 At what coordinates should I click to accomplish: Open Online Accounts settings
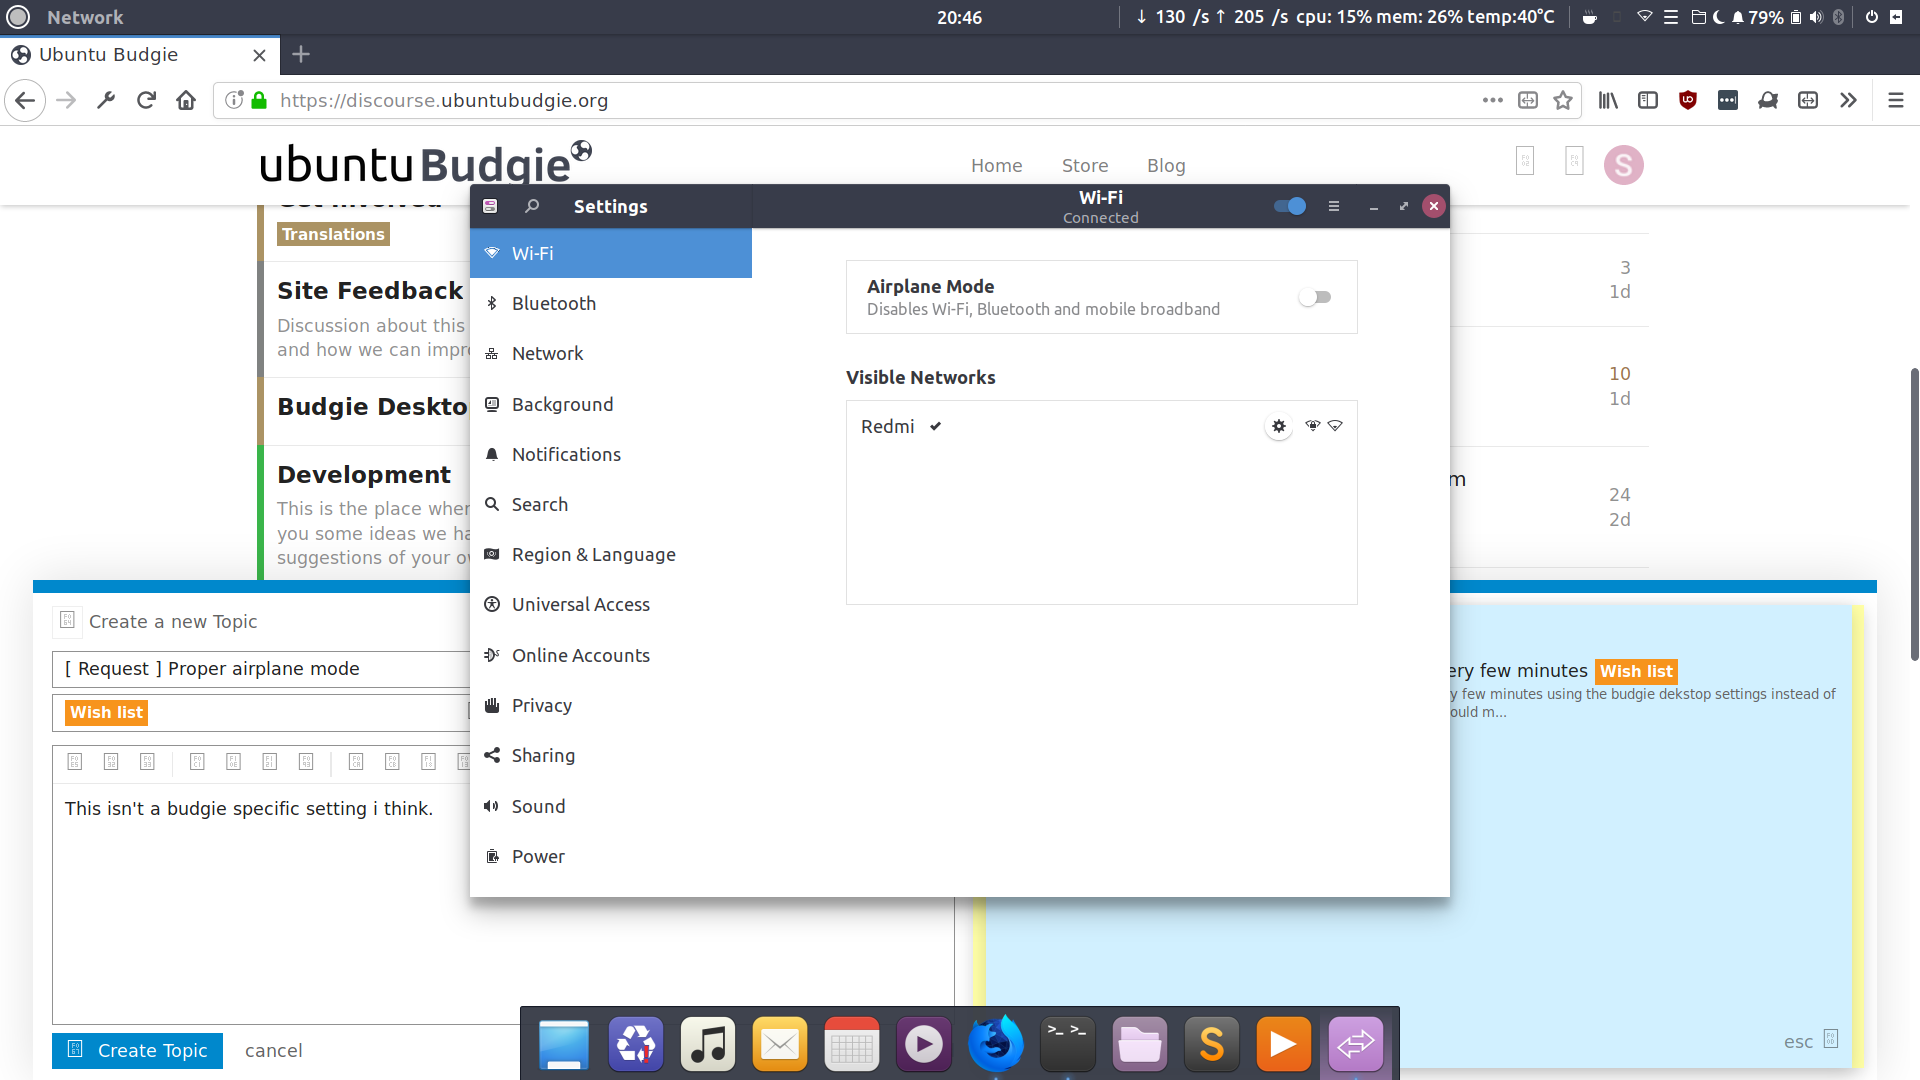click(x=611, y=655)
